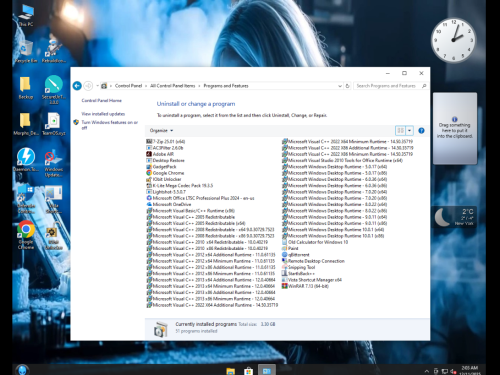The image size is (500, 375).
Task: Select WinRAR 7.13 (64-bit) in the list
Action: (x=305, y=286)
